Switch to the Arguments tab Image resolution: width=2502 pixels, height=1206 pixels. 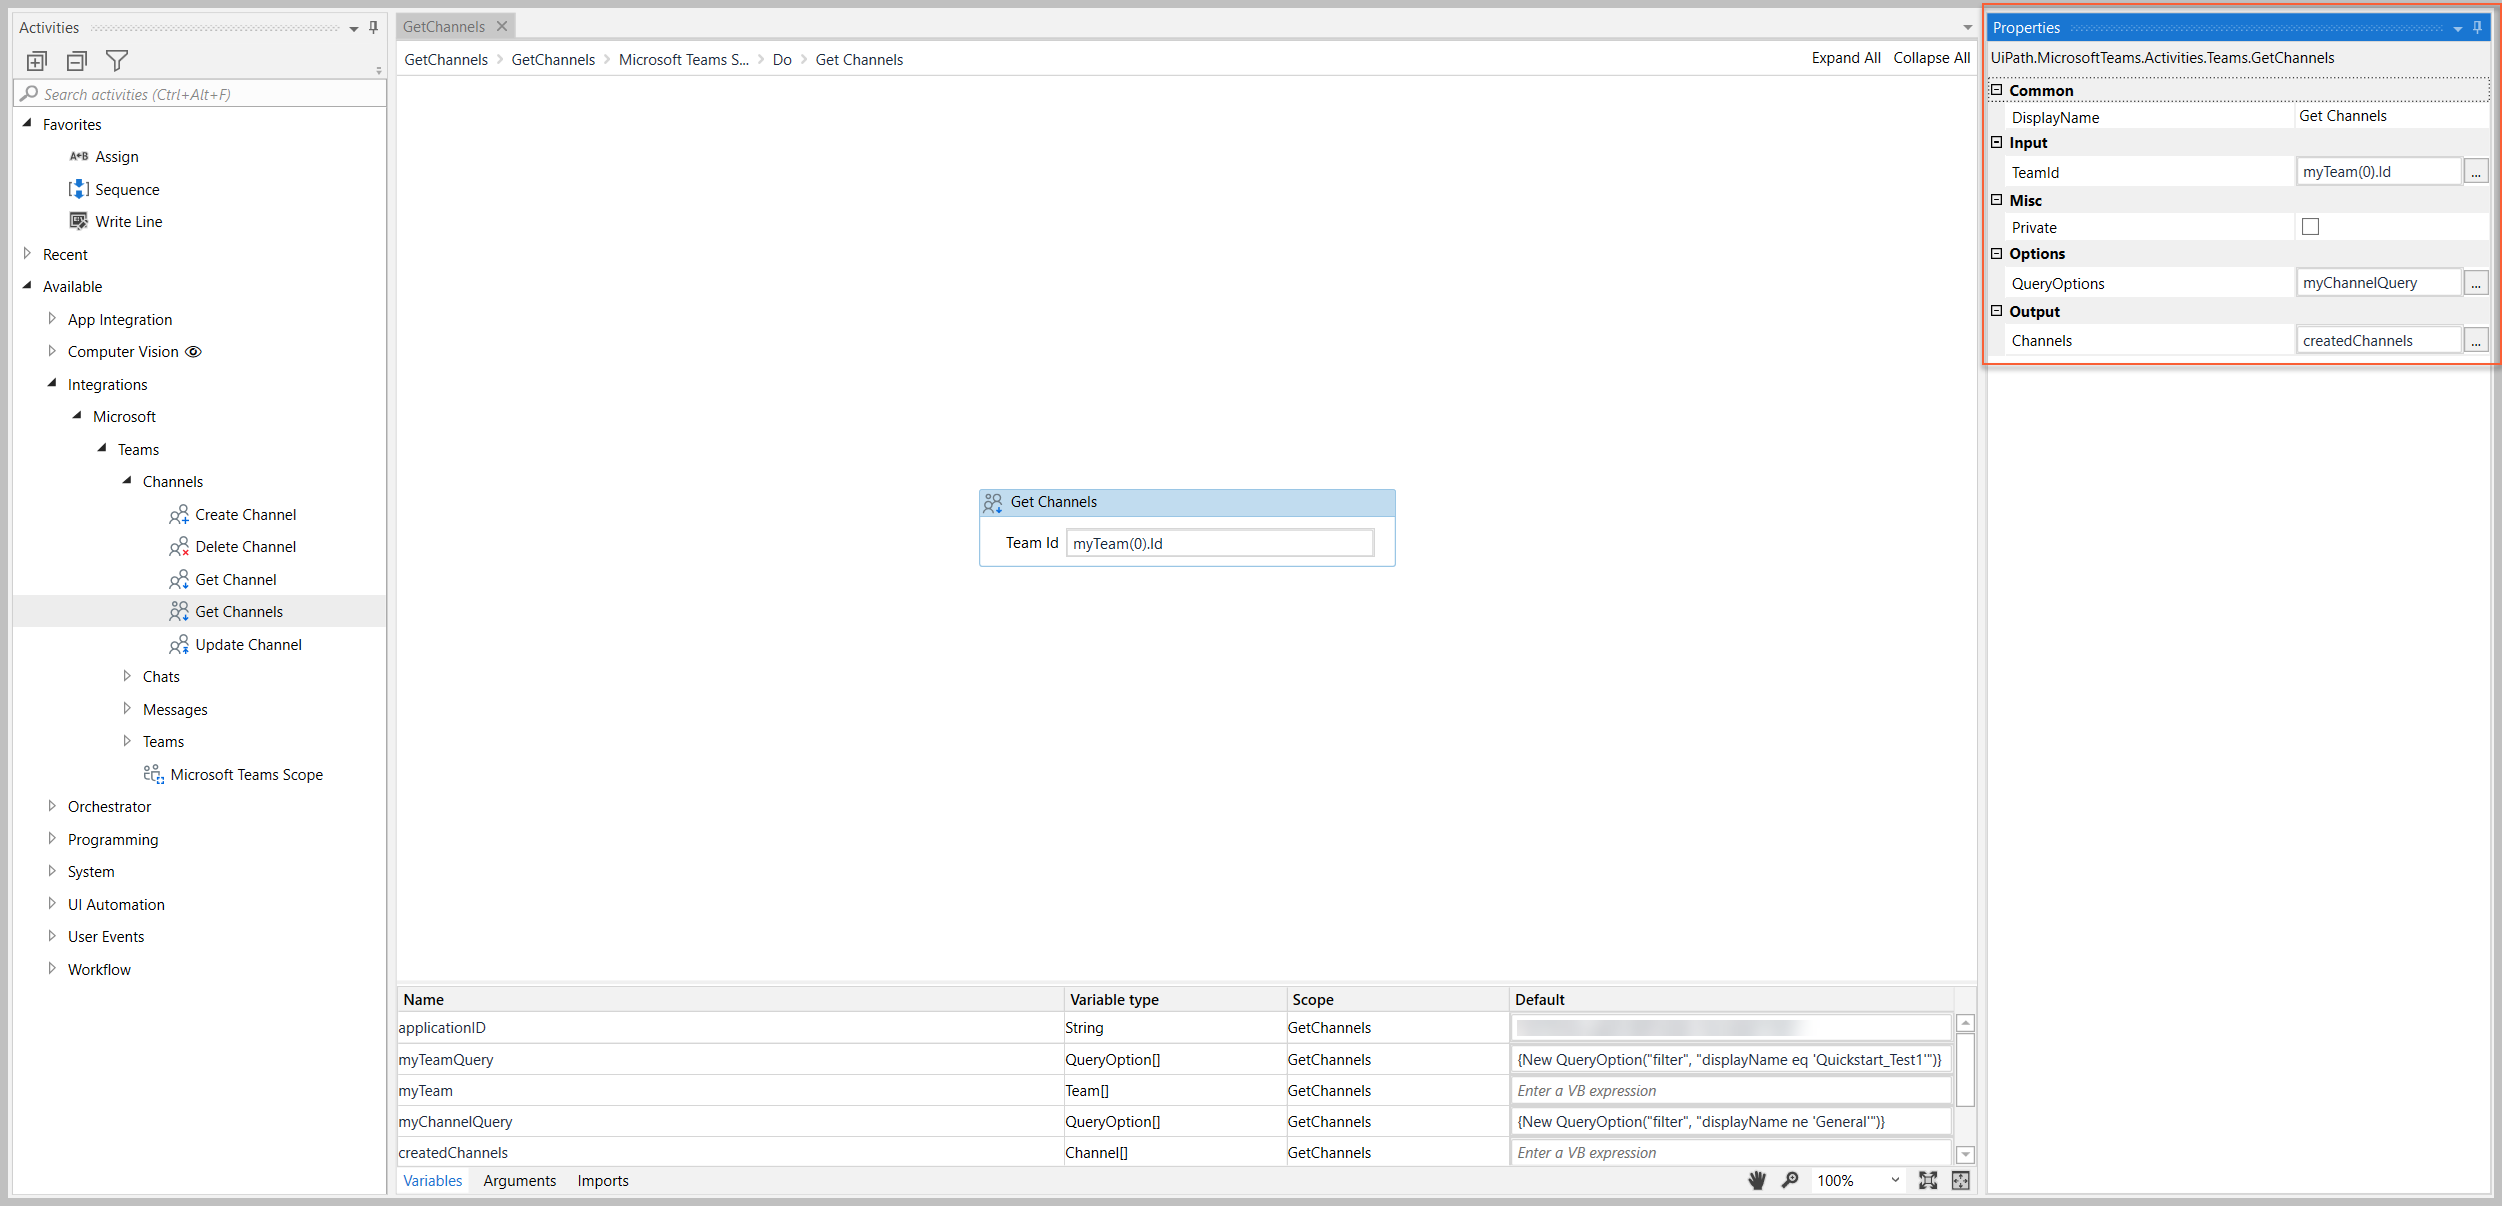point(520,1181)
